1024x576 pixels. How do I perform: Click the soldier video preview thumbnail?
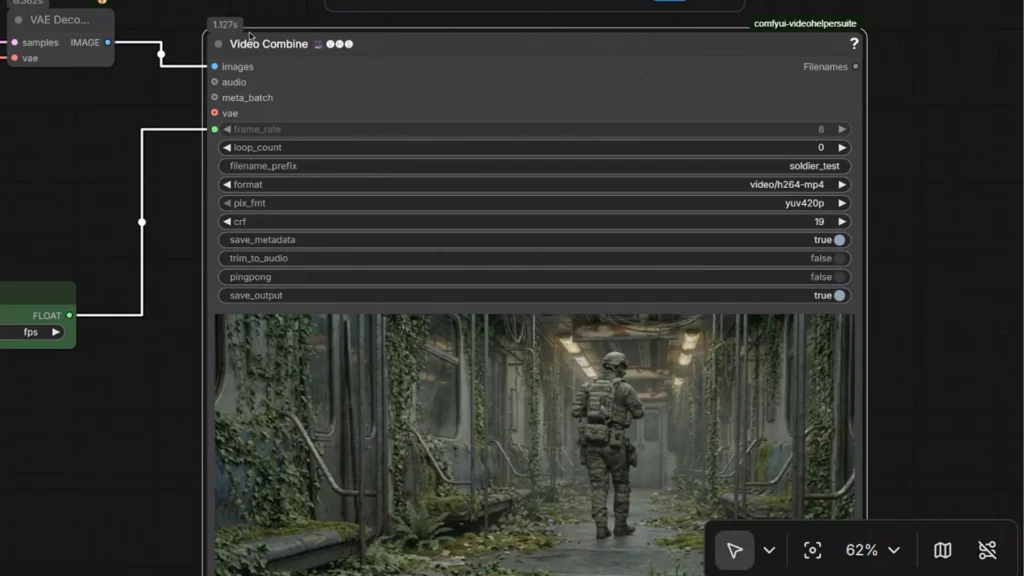tap(534, 445)
